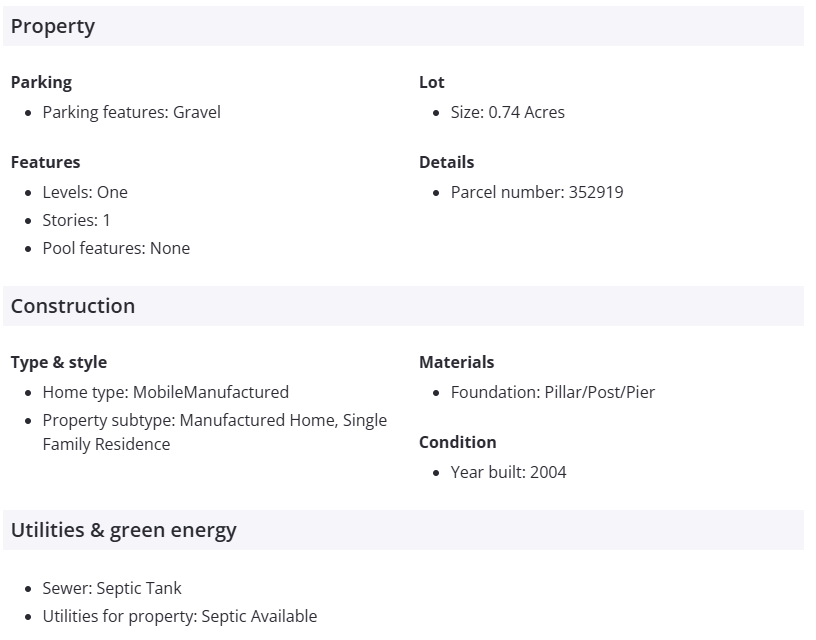
Task: Select the Levels: One list item
Action: coord(85,192)
